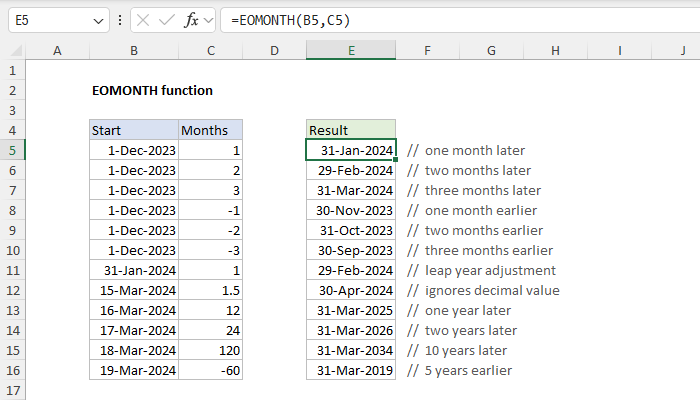
Task: Click the '// 5 years earlier' note
Action: pyautogui.click(x=459, y=371)
